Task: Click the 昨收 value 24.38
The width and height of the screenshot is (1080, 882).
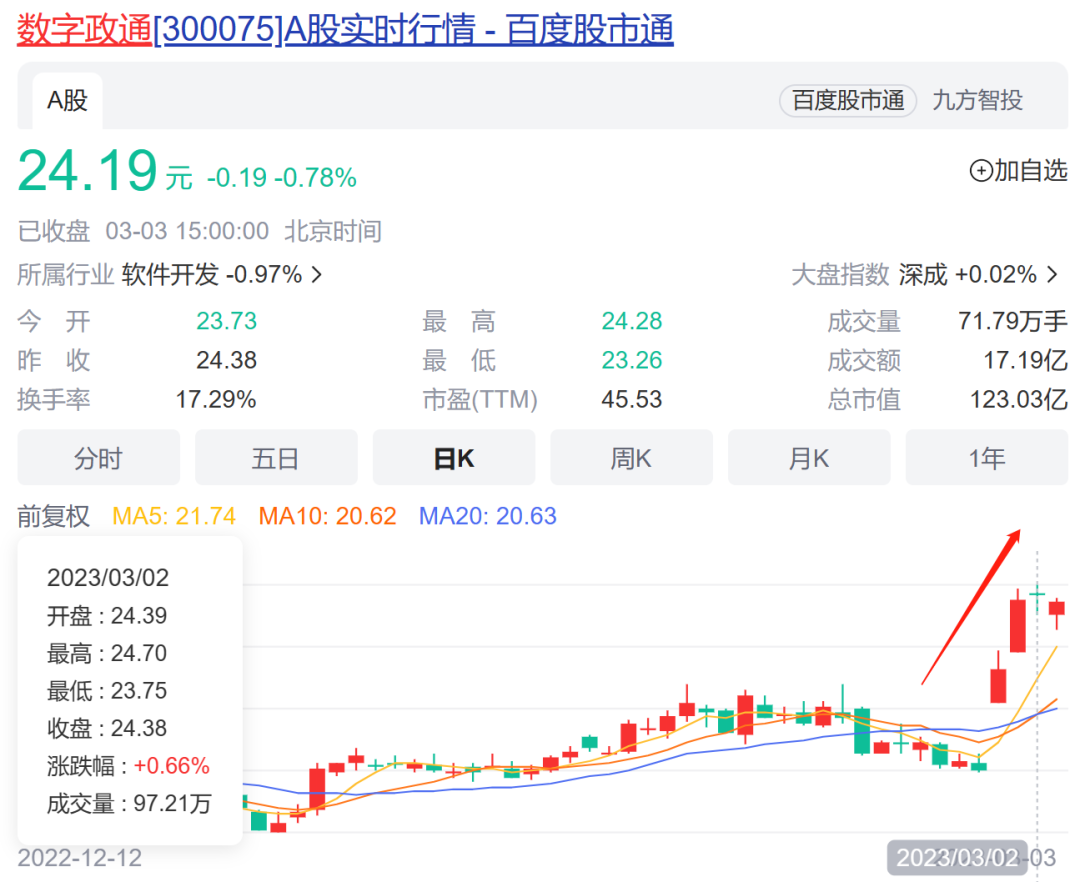Action: [x=227, y=360]
